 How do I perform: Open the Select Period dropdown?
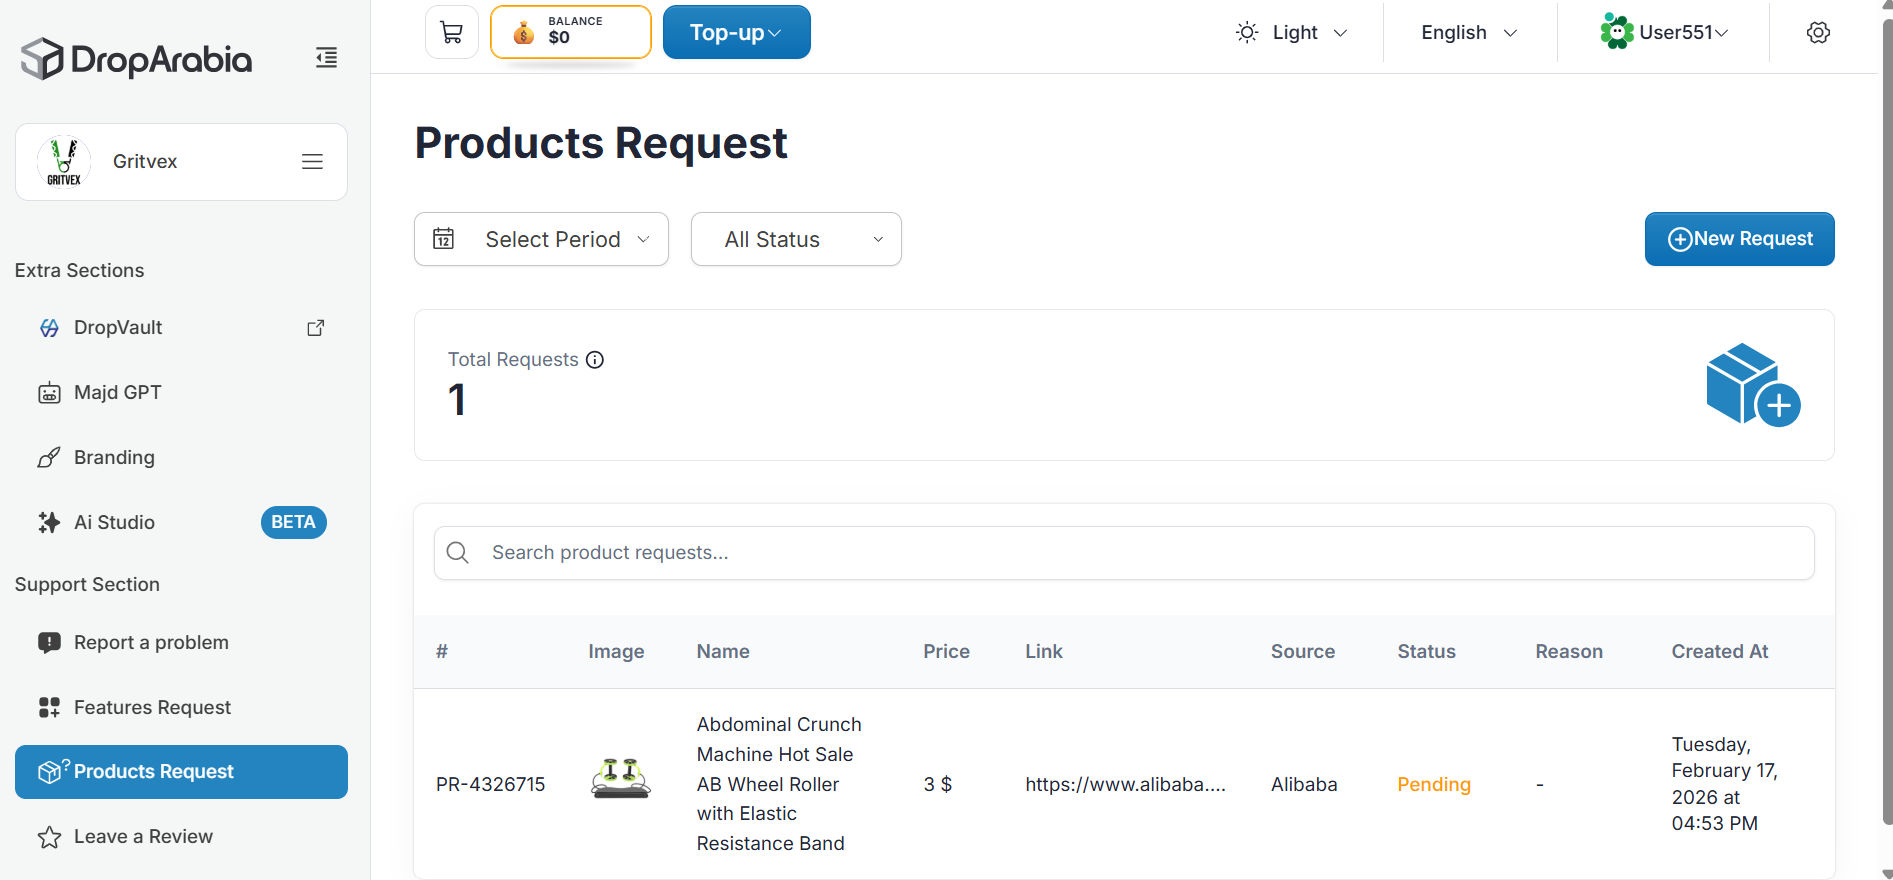coord(541,239)
